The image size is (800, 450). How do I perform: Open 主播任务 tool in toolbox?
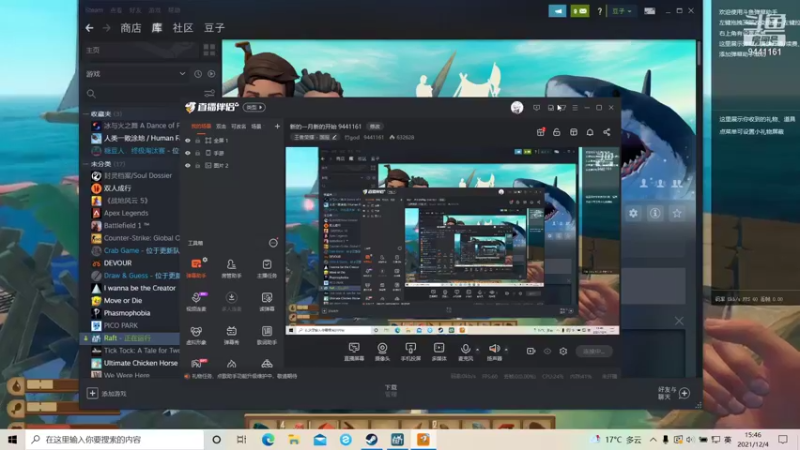pyautogui.click(x=267, y=268)
